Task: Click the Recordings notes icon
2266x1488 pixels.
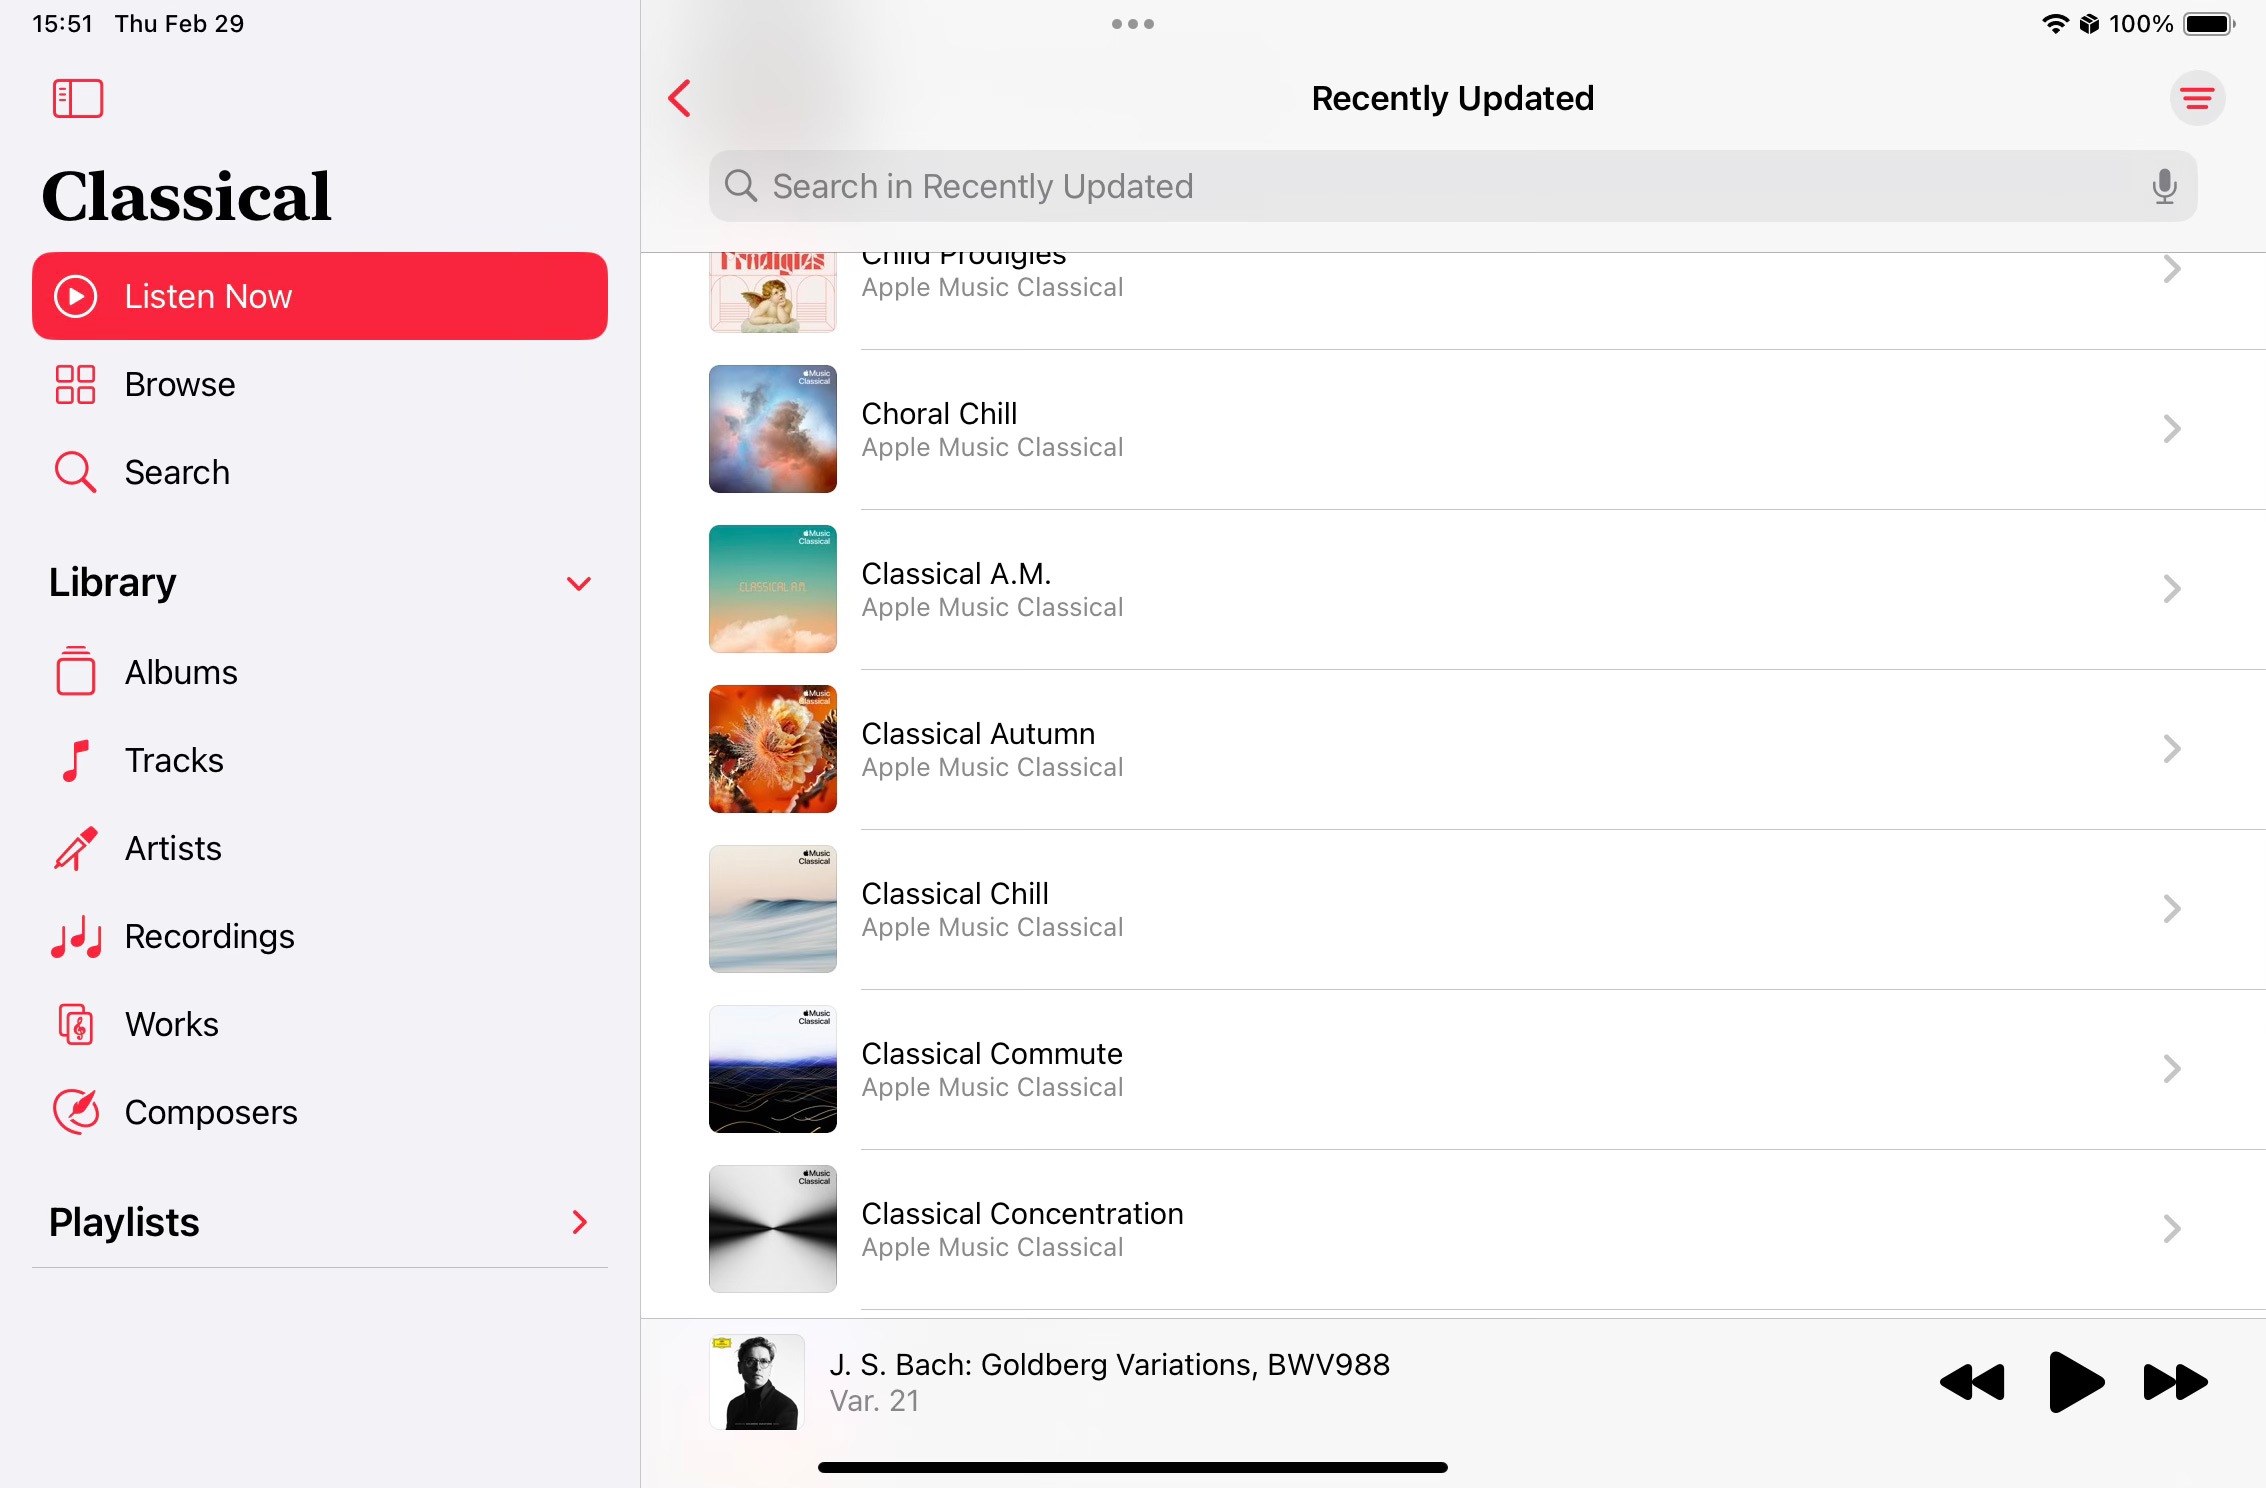Action: click(76, 937)
